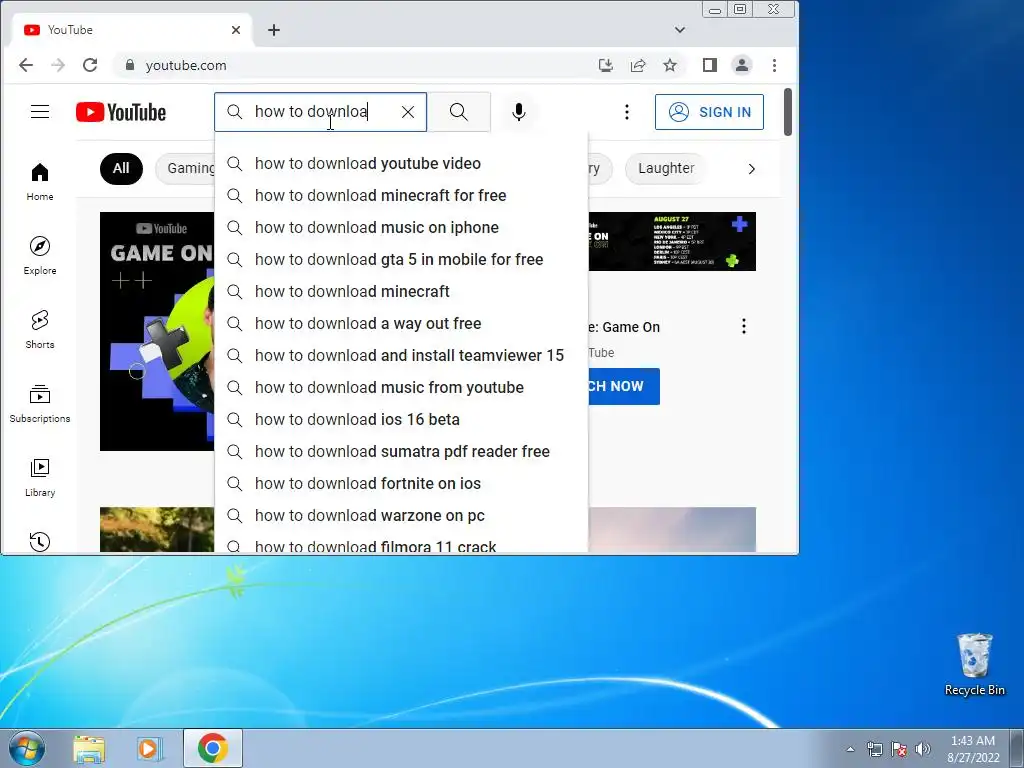The height and width of the screenshot is (768, 1024).
Task: Show hidden tray icons arrow
Action: [x=850, y=749]
